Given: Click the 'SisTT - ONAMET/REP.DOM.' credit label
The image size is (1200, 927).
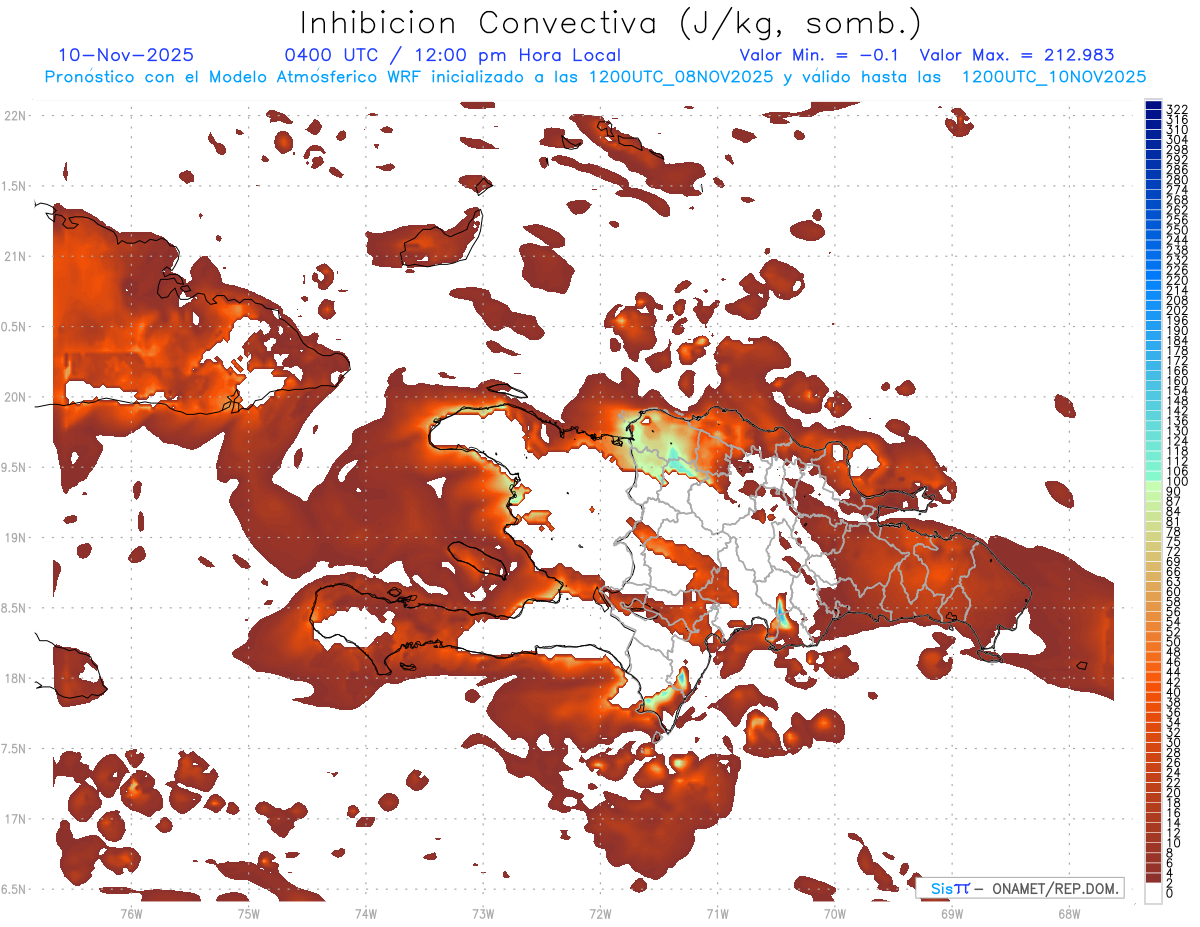Looking at the screenshot, I should [1022, 888].
